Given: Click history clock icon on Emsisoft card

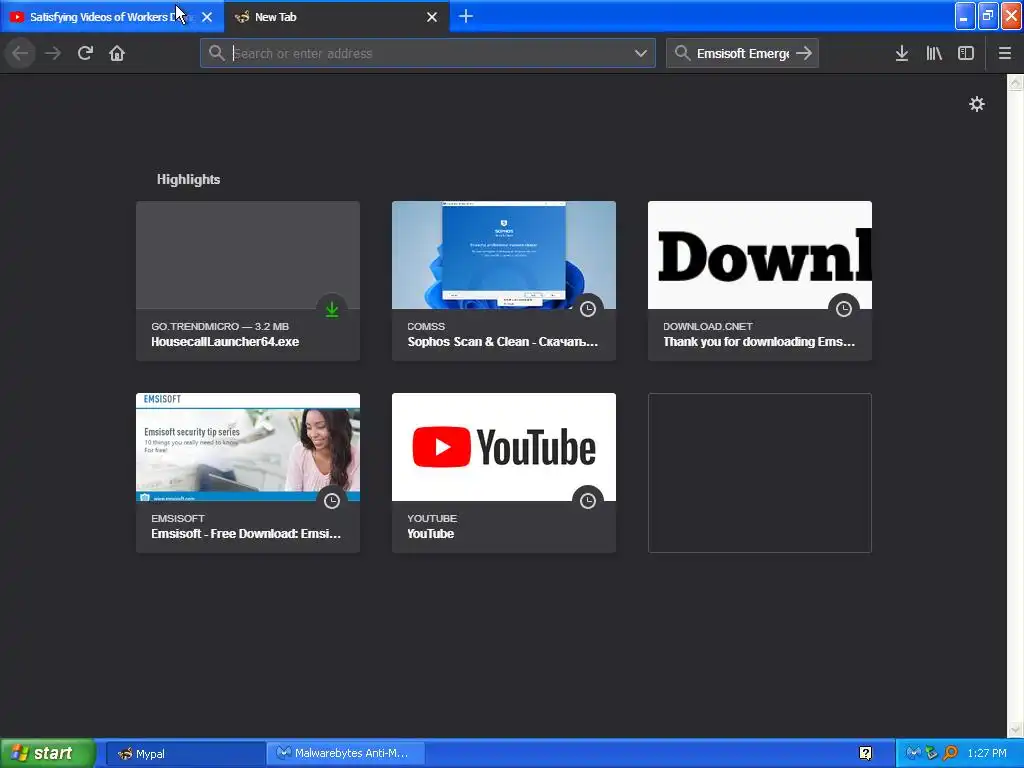Looking at the screenshot, I should tap(332, 501).
